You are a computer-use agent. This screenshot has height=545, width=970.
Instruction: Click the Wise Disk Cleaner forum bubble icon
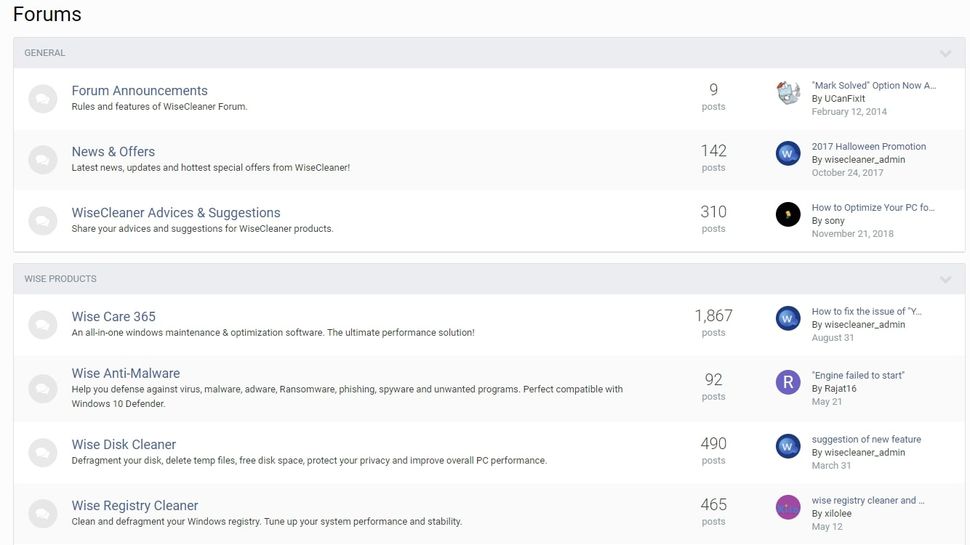tap(42, 451)
